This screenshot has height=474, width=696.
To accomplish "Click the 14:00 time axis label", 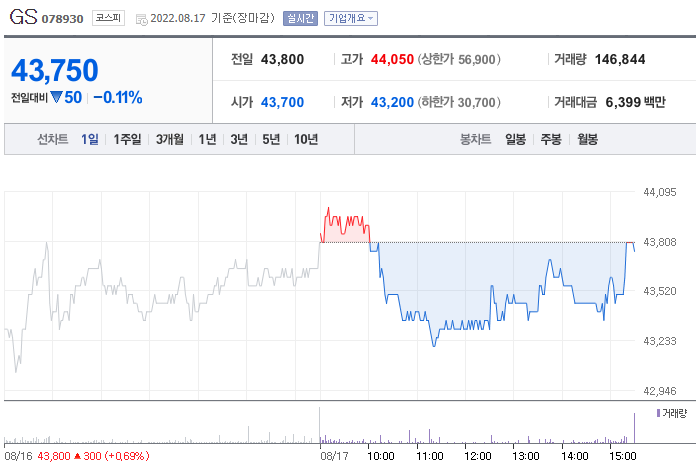I will 575,456.
